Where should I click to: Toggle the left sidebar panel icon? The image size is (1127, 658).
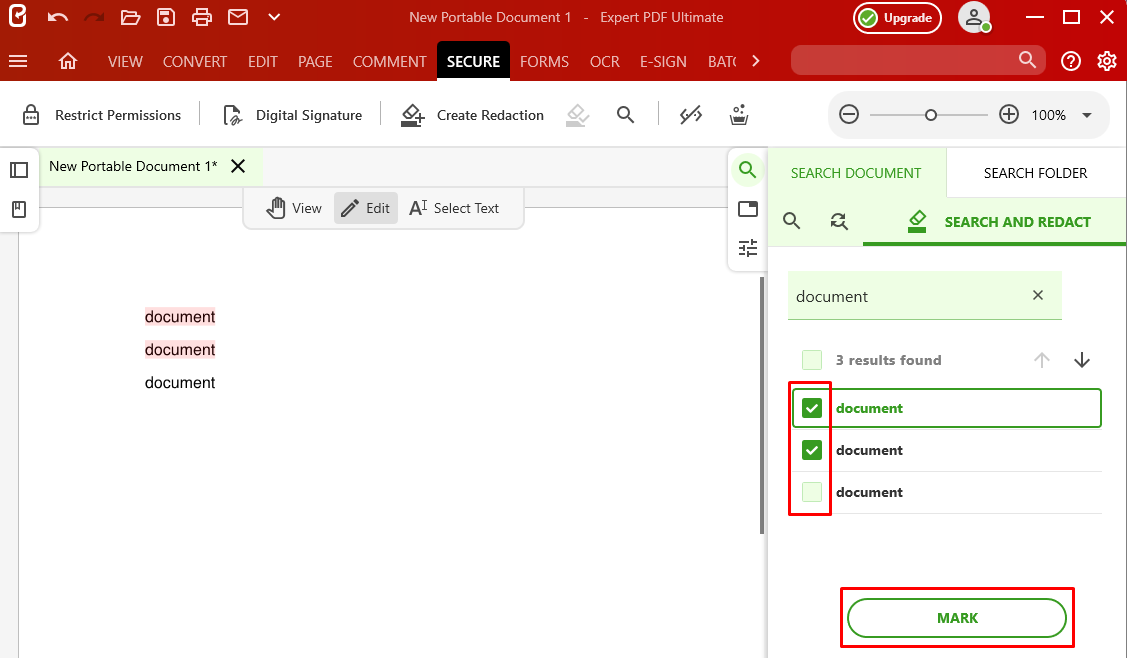19,170
